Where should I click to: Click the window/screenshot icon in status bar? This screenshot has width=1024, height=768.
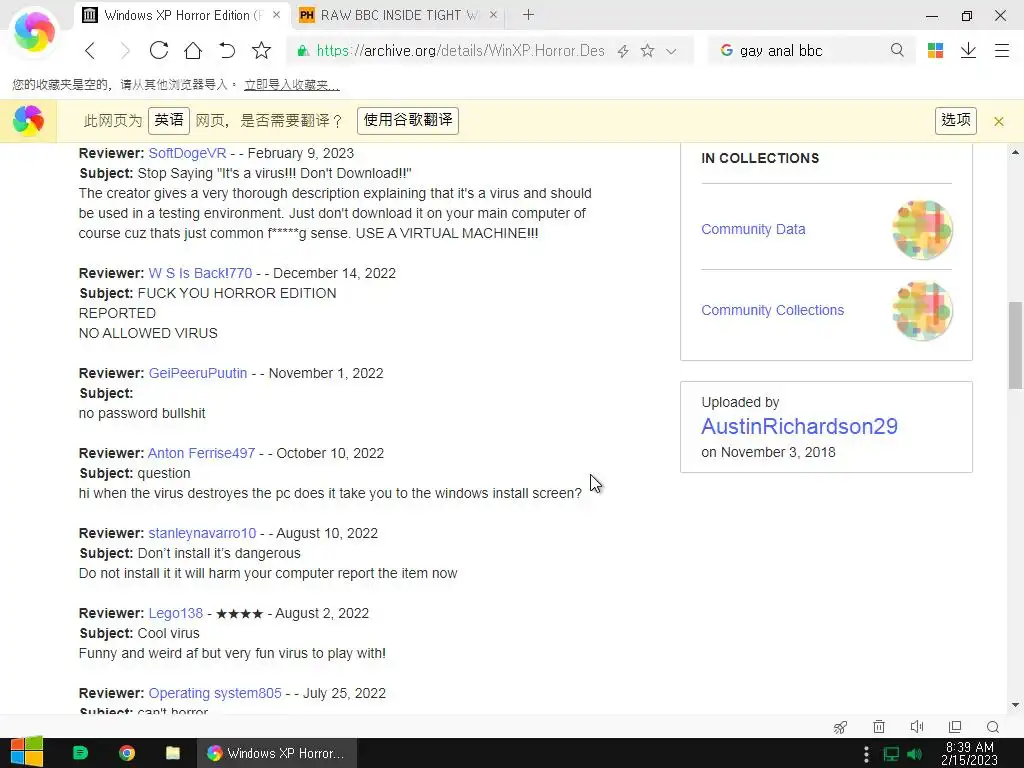(x=955, y=727)
